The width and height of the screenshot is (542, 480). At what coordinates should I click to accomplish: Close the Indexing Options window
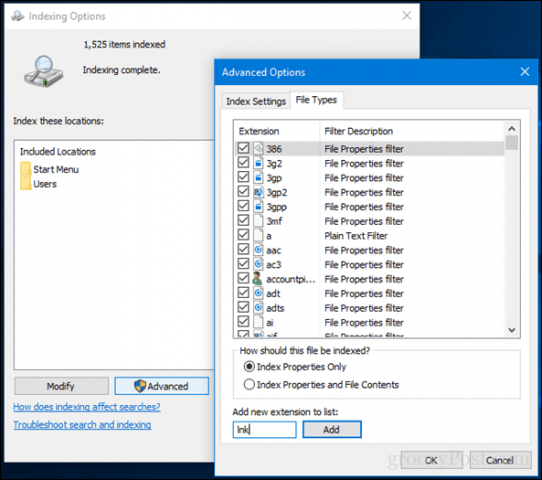point(407,16)
